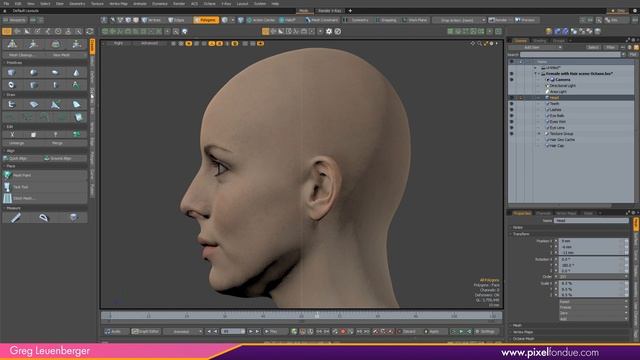Screen dimensions: 640x360
Task: Pick the ruler measure tool
Action: pos(16,218)
